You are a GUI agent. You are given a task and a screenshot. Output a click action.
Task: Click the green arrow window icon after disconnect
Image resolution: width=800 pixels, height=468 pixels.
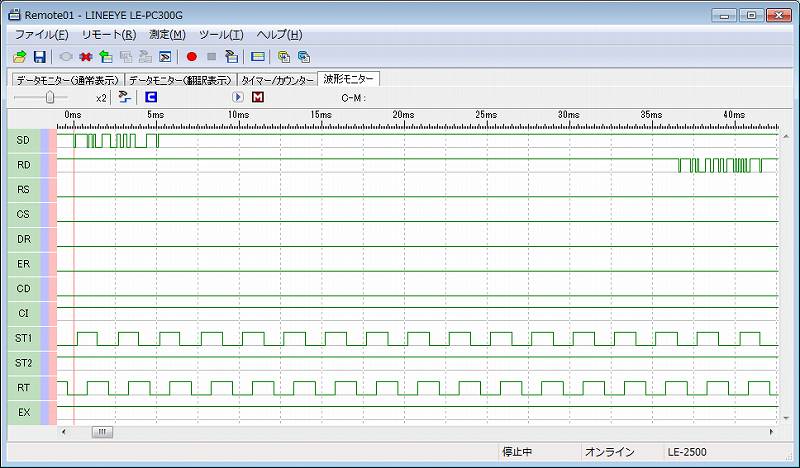coord(106,57)
